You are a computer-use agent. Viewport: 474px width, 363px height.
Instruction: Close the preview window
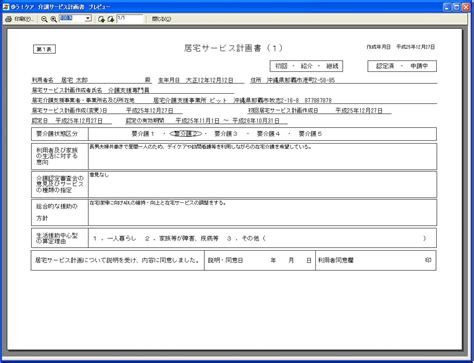point(466,7)
